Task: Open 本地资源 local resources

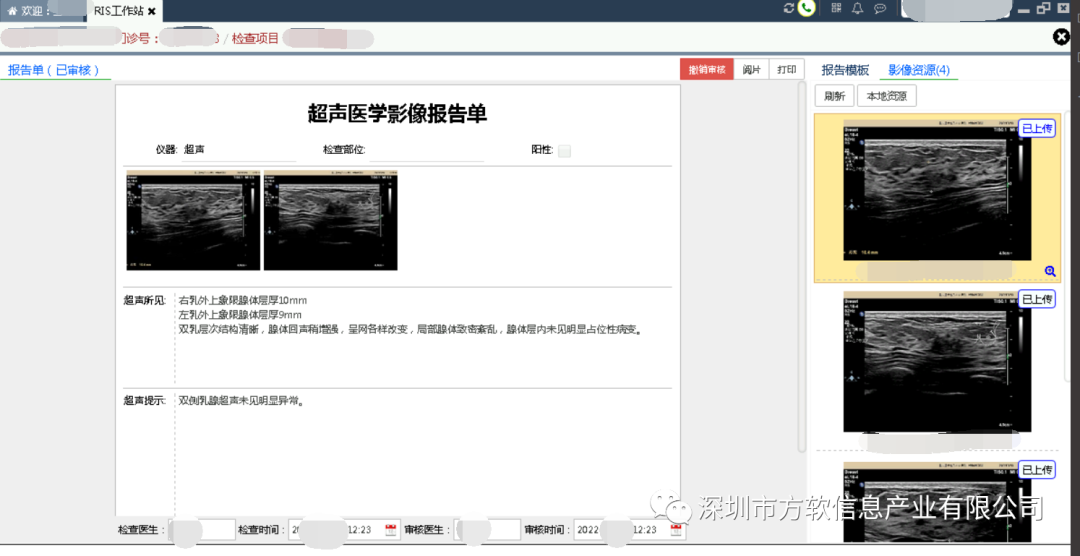Action: click(886, 97)
